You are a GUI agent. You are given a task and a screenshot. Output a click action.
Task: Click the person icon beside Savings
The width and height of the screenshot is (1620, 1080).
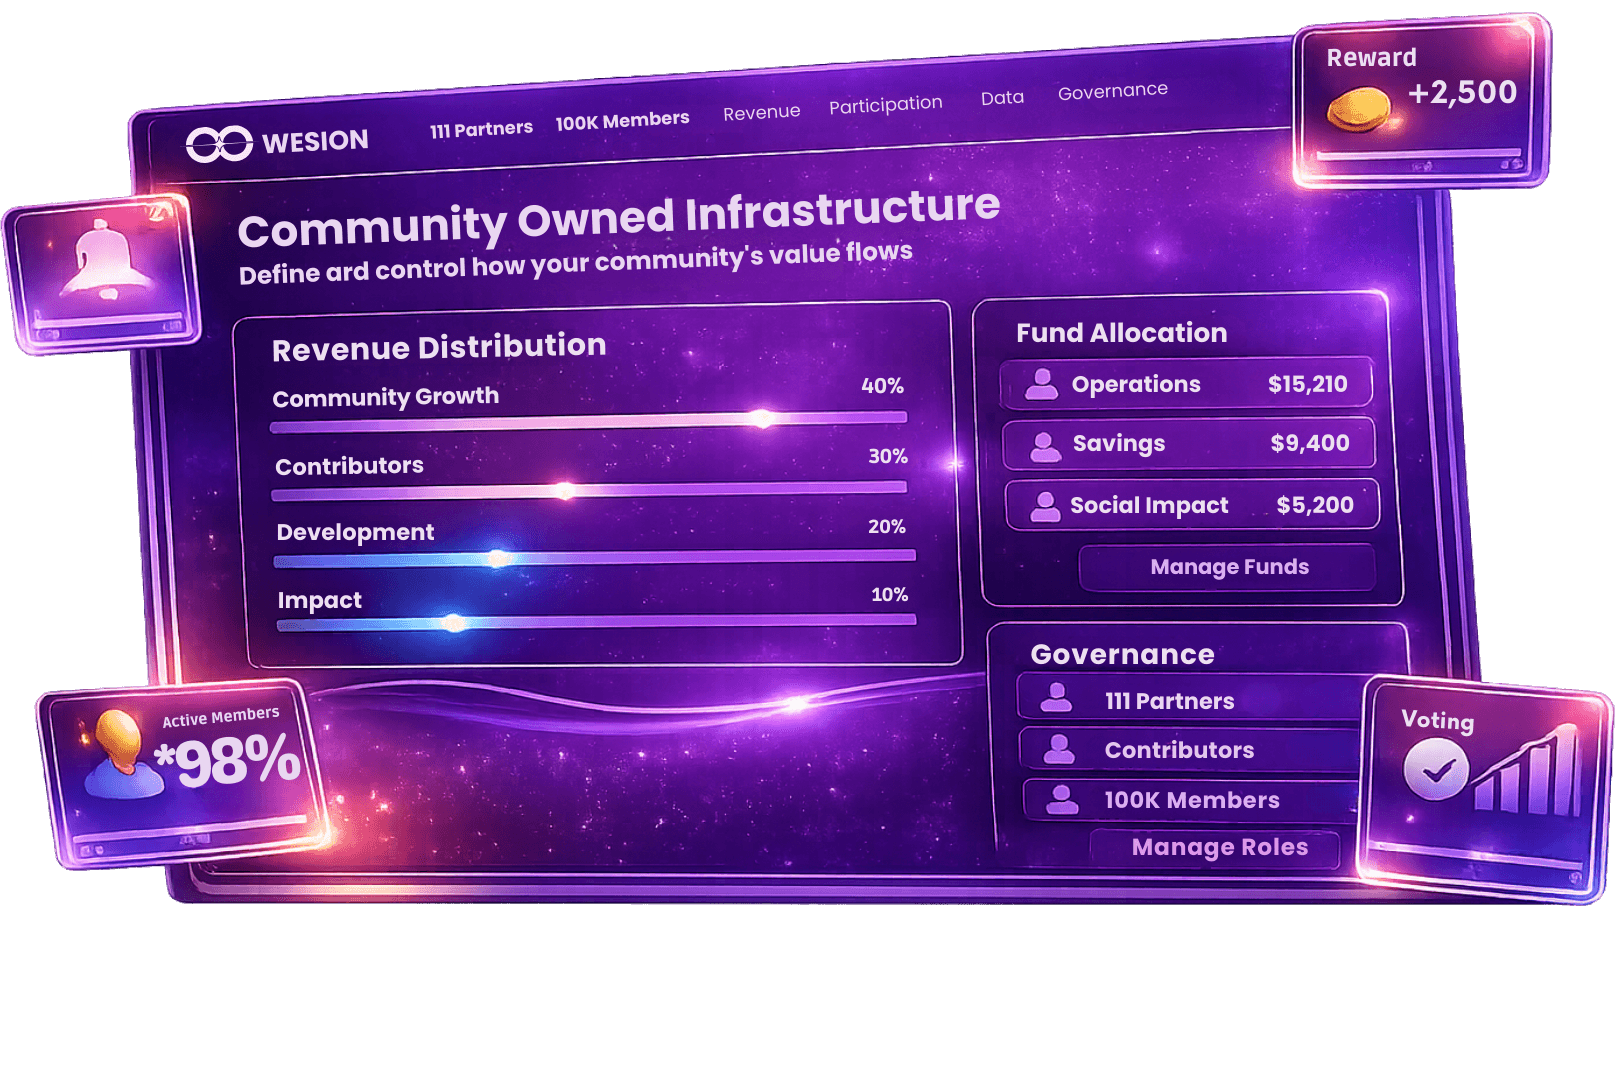pyautogui.click(x=1045, y=447)
